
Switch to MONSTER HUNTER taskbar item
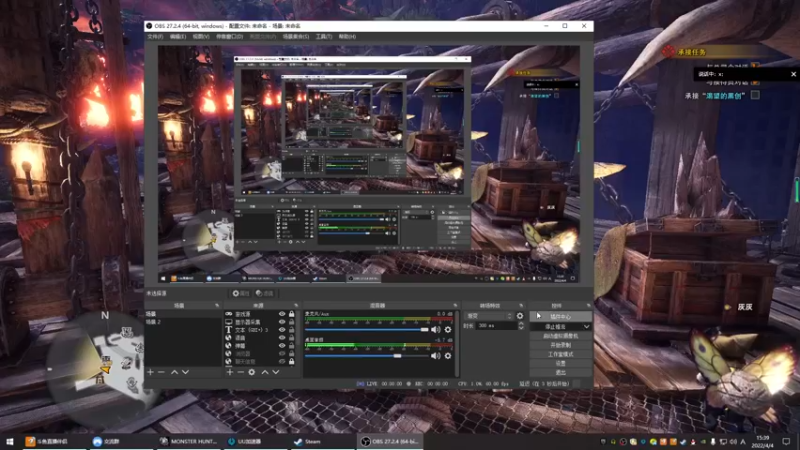coord(189,441)
